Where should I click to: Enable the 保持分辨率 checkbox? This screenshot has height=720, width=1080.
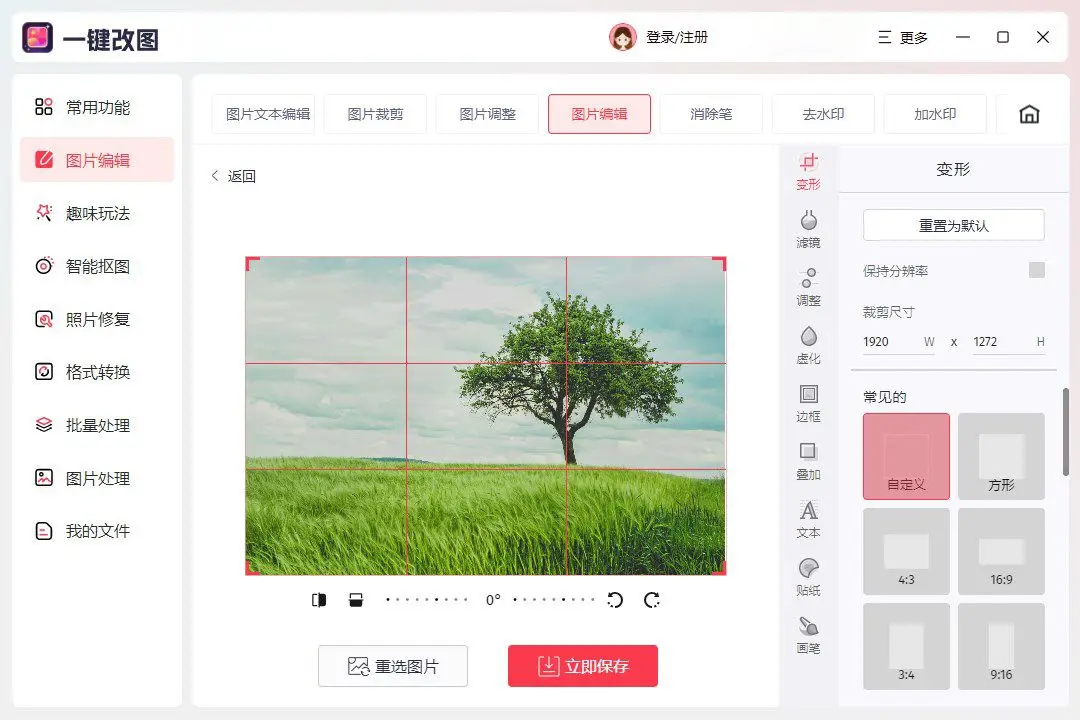1037,270
